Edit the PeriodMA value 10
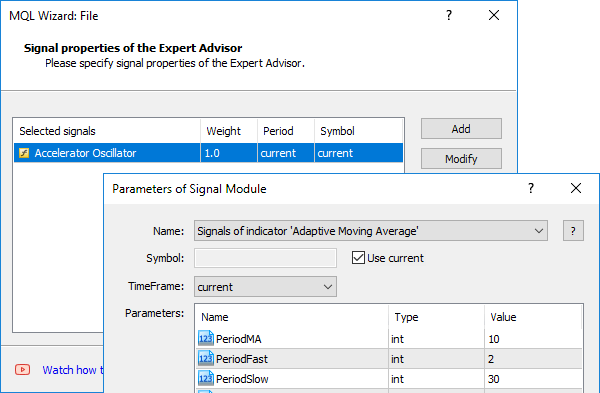The height and width of the screenshot is (393, 600). tap(494, 339)
